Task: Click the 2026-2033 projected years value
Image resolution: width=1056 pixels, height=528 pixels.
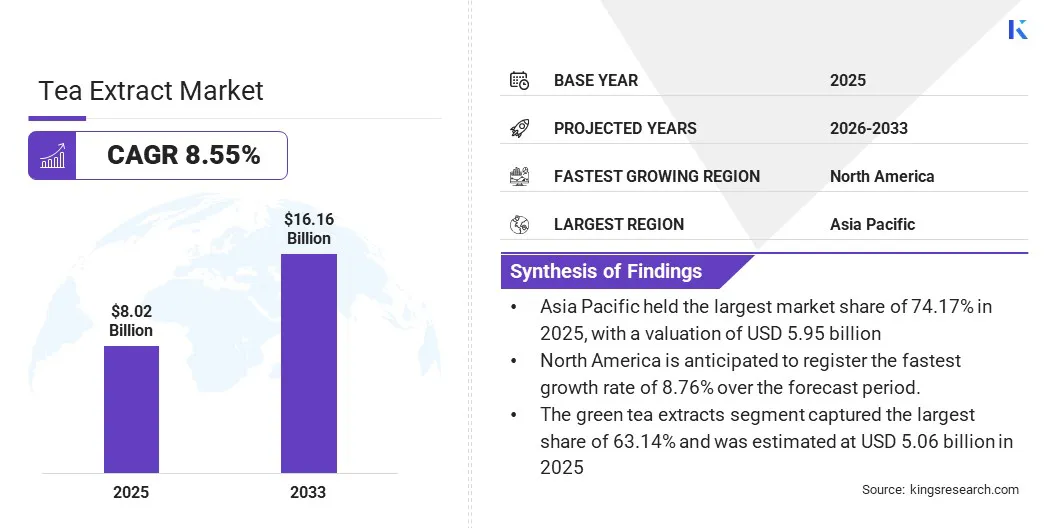Action: tap(869, 128)
